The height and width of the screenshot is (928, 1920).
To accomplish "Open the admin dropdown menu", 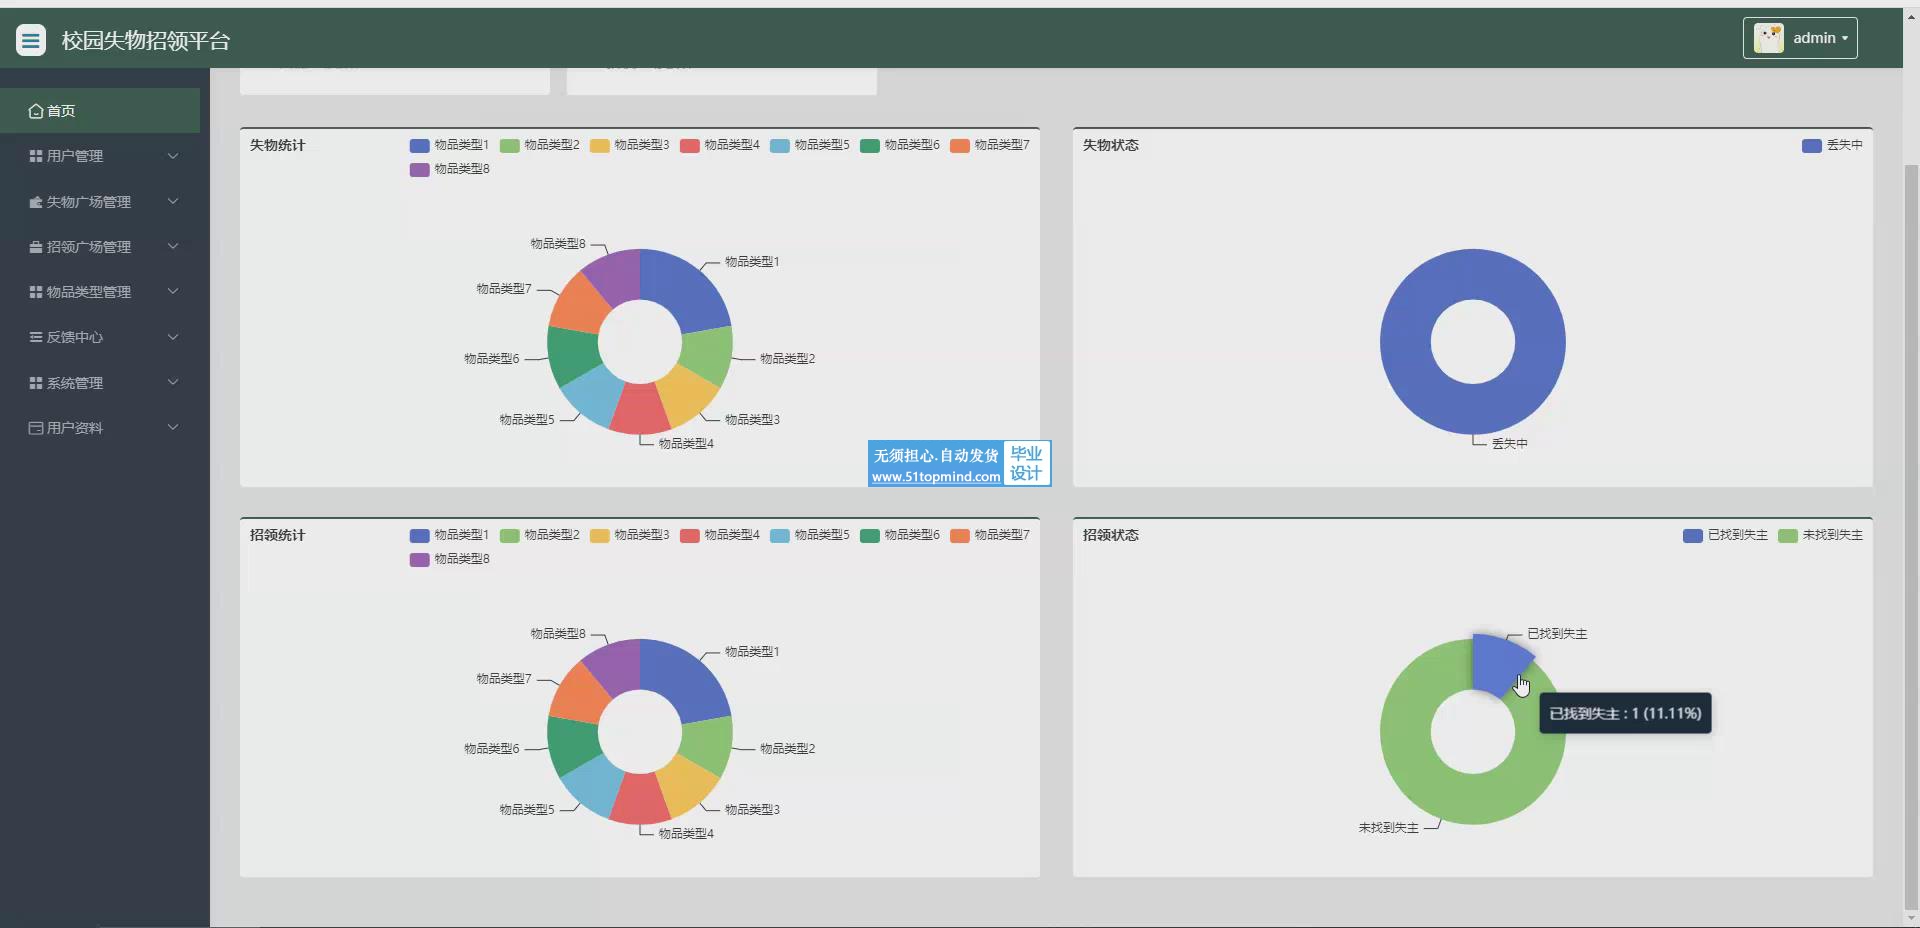I will [1800, 38].
